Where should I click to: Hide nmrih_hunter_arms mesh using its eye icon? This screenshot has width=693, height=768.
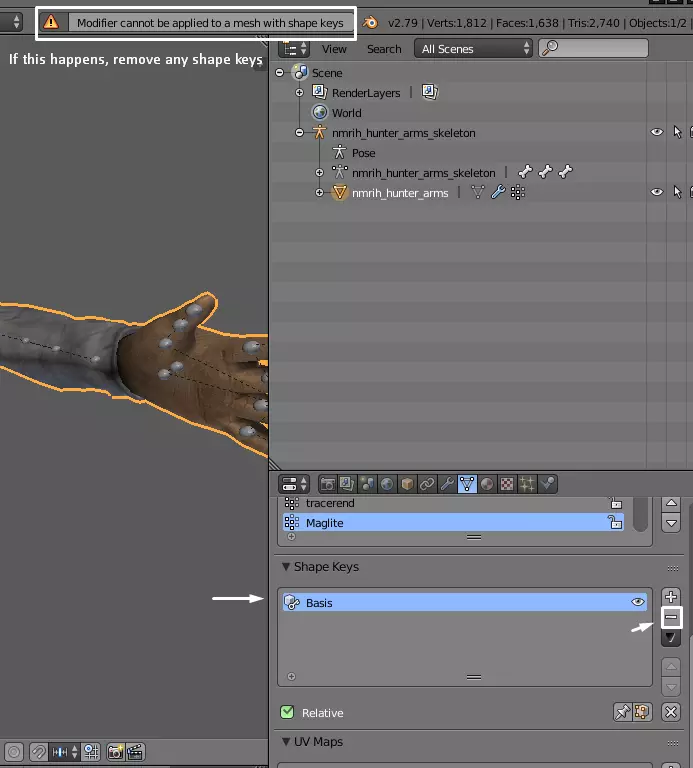coord(657,192)
